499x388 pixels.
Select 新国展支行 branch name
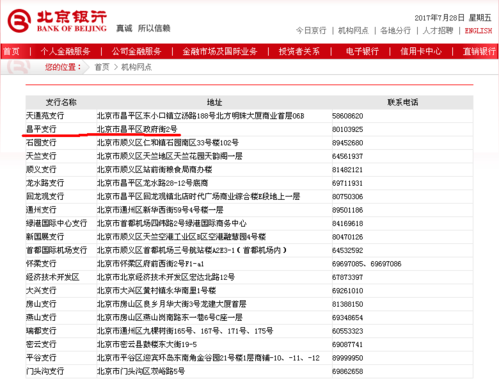point(45,237)
